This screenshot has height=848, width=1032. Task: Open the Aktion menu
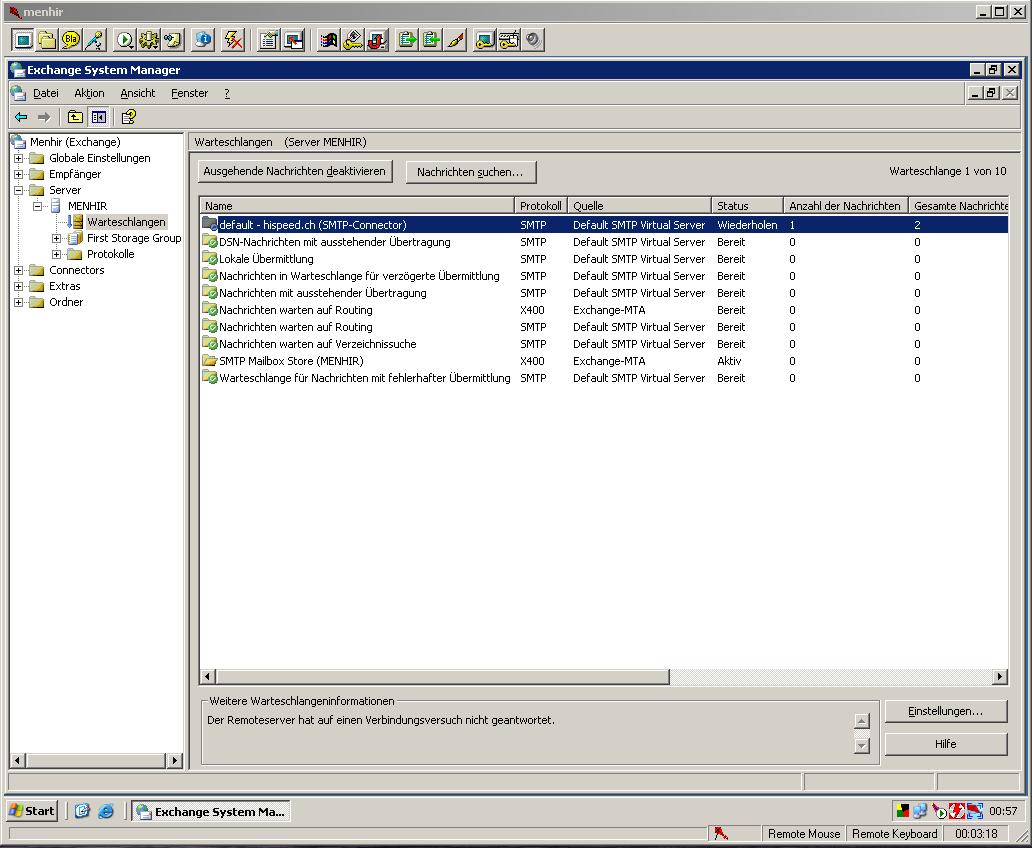[x=89, y=93]
